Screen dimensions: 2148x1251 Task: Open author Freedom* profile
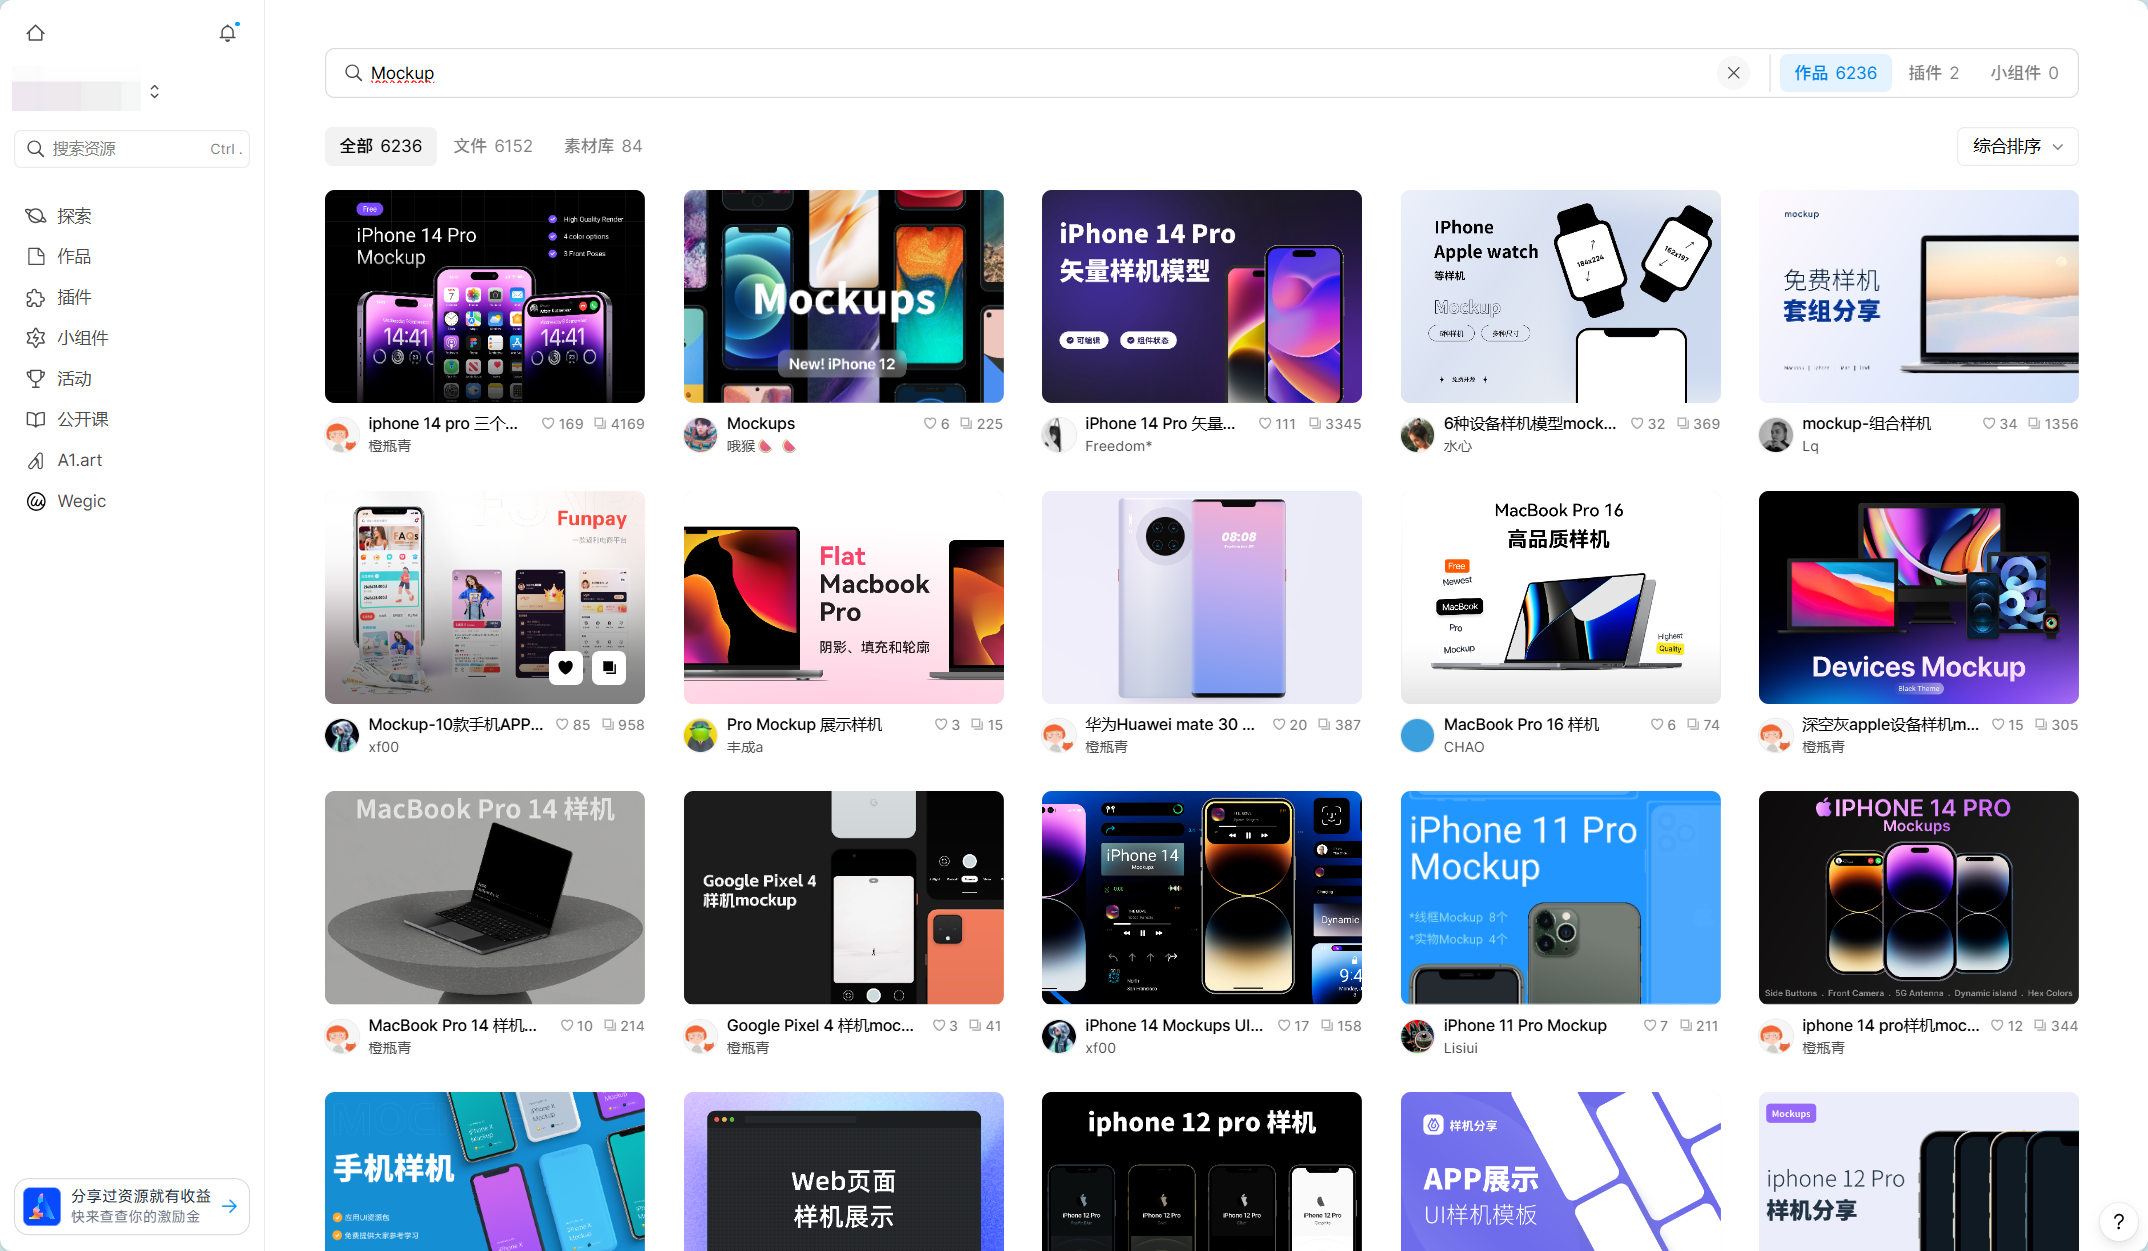pyautogui.click(x=1118, y=446)
